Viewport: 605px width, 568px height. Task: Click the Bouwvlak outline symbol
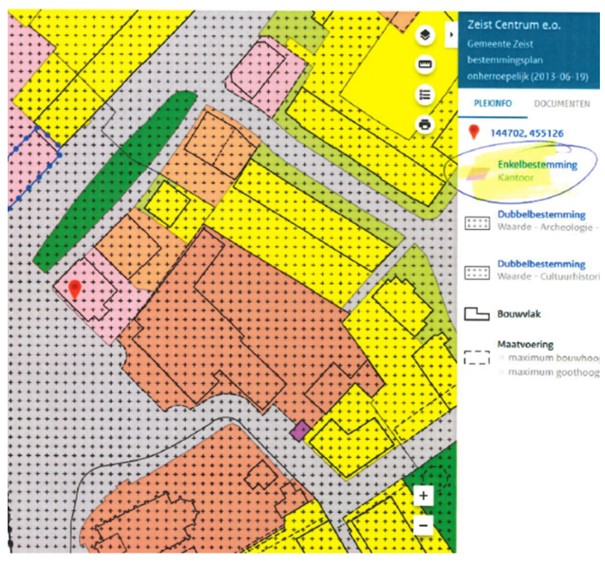(x=477, y=314)
